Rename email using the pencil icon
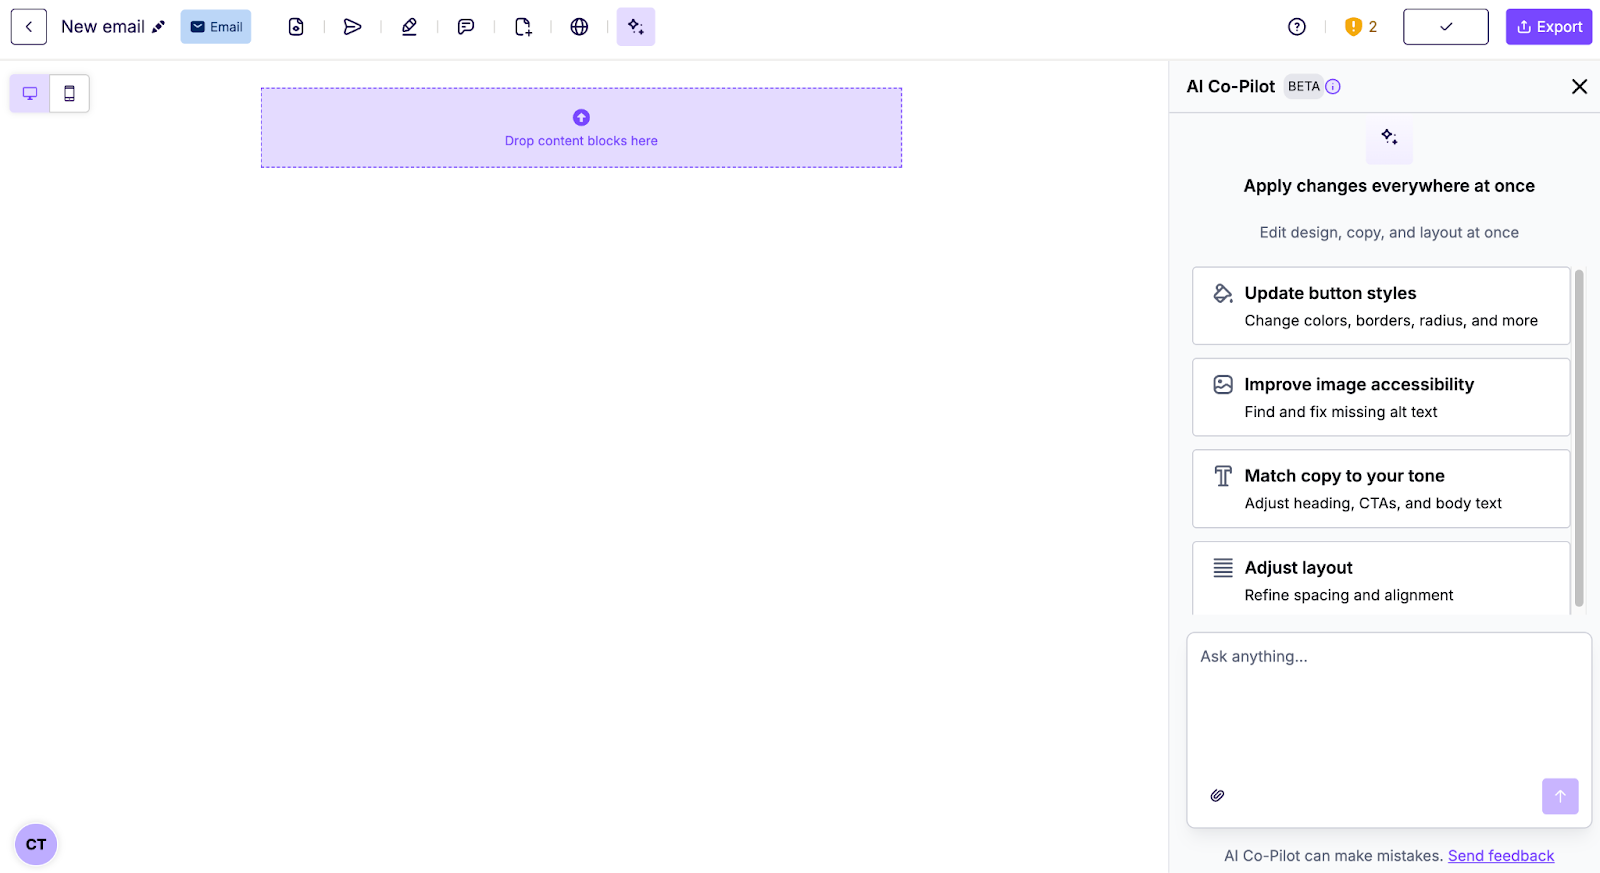 pos(158,27)
